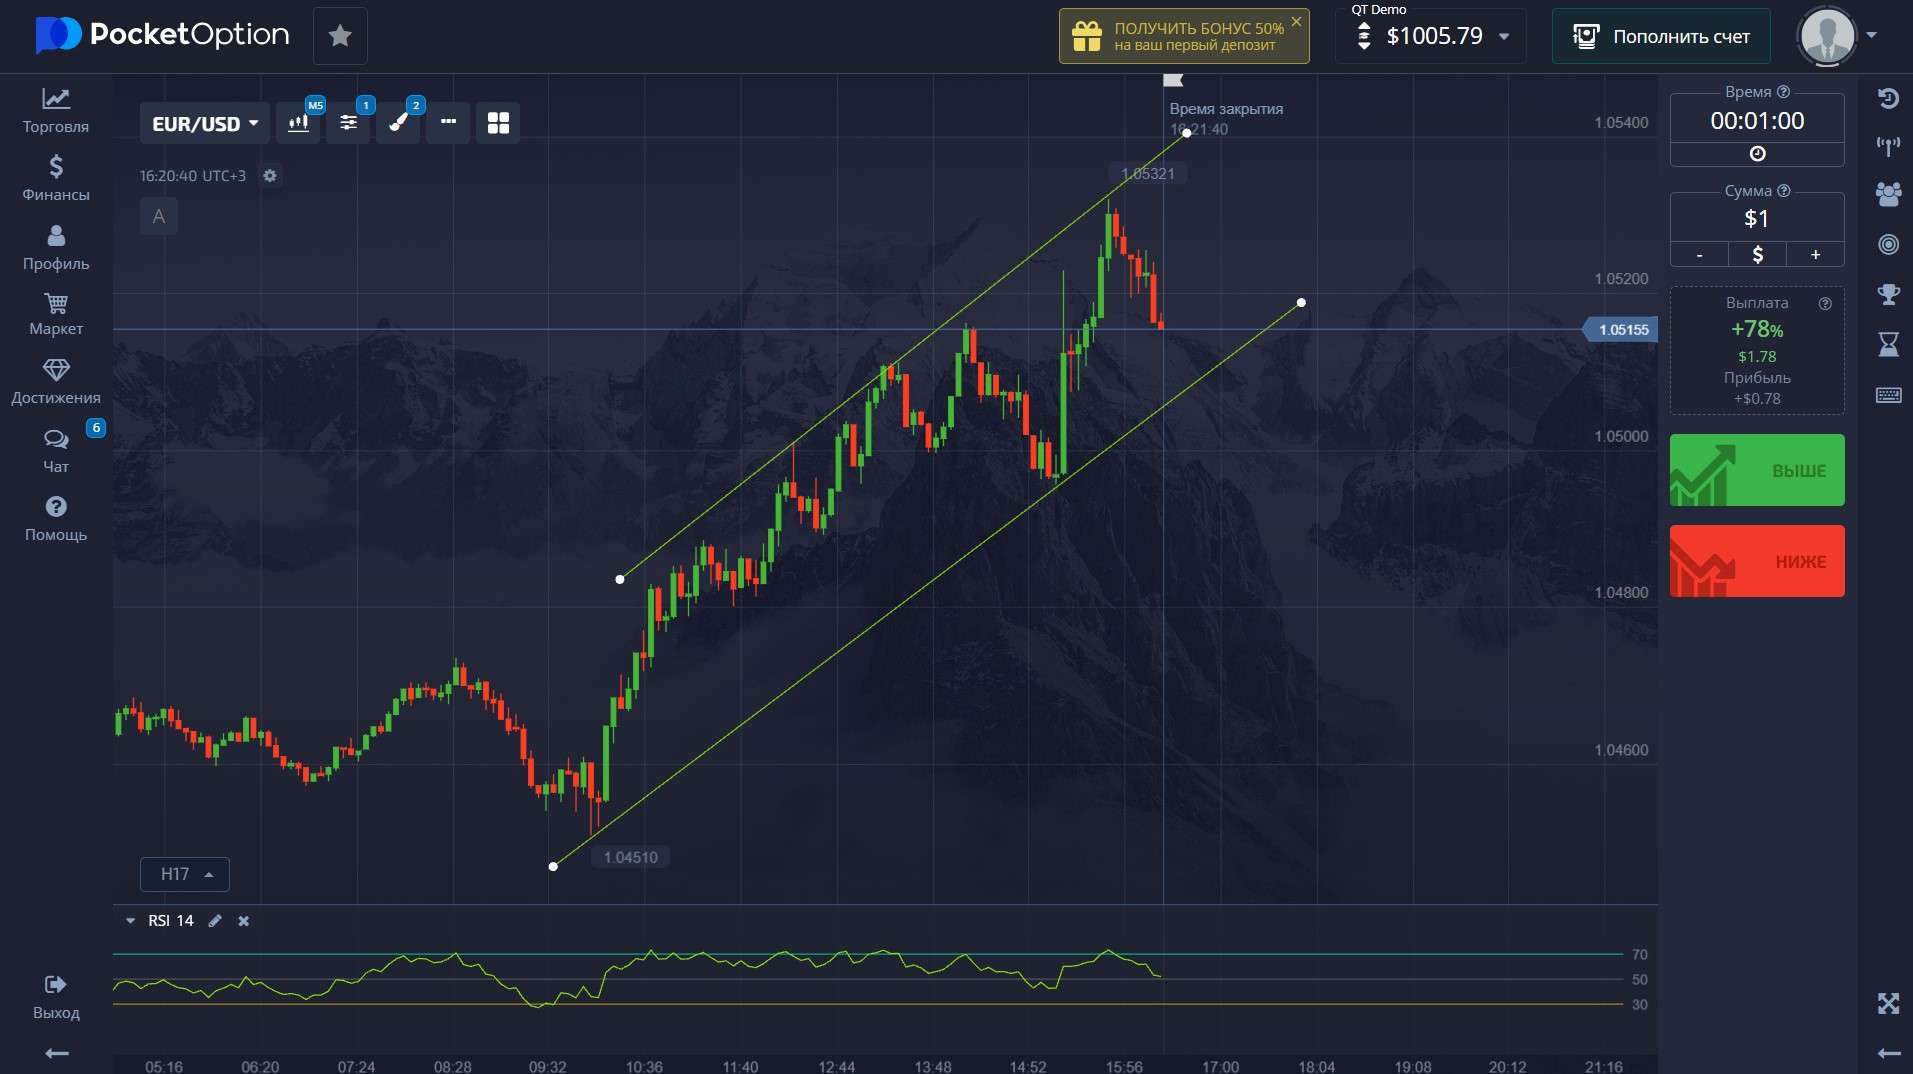This screenshot has height=1074, width=1913.
Task: Show help for Сумма (amount)
Action: [x=1784, y=190]
